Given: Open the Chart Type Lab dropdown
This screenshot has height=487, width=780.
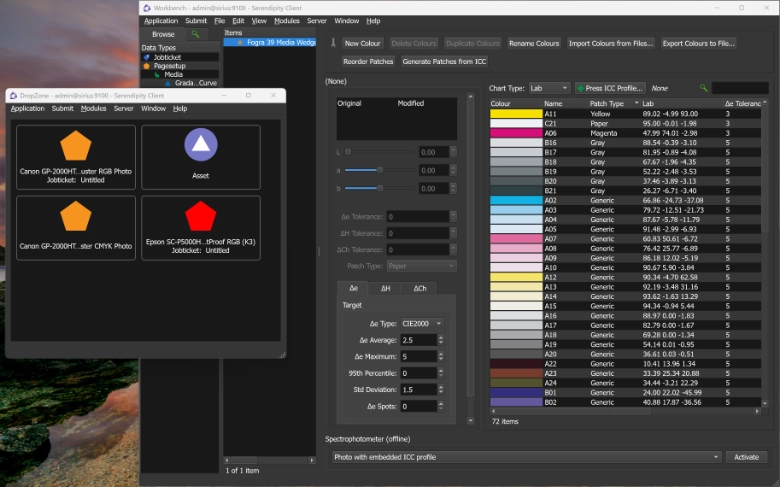Looking at the screenshot, I should (549, 88).
